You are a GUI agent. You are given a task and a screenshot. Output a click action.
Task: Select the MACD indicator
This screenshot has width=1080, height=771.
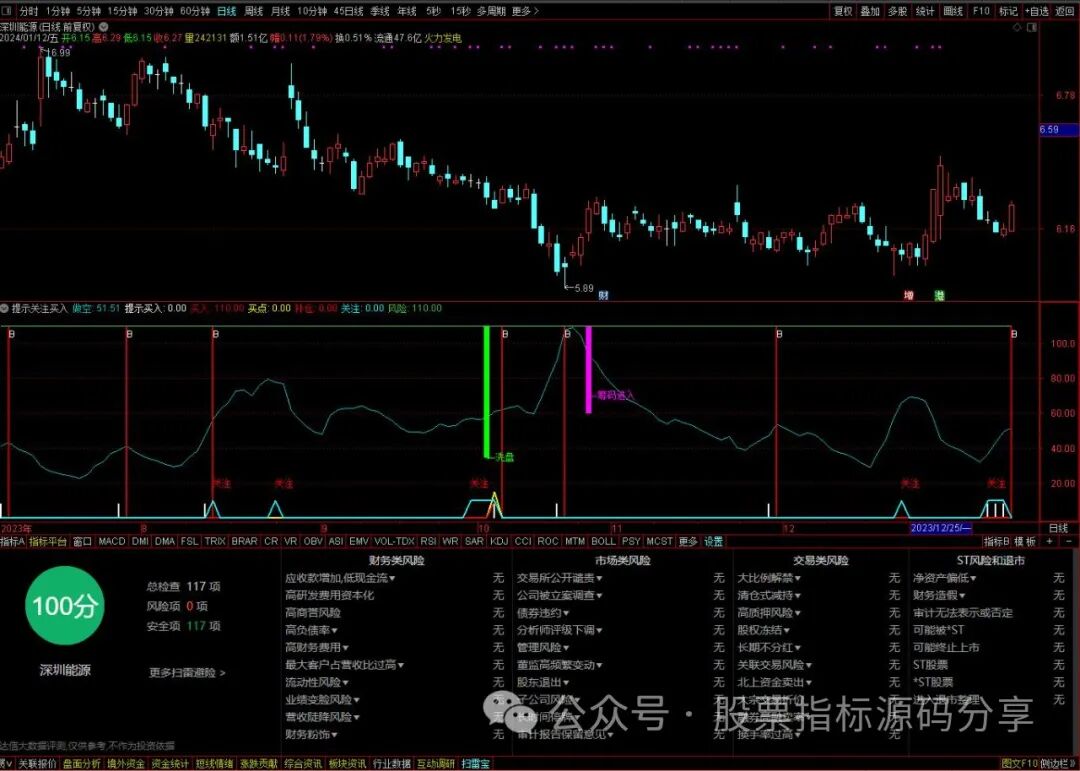click(x=112, y=542)
